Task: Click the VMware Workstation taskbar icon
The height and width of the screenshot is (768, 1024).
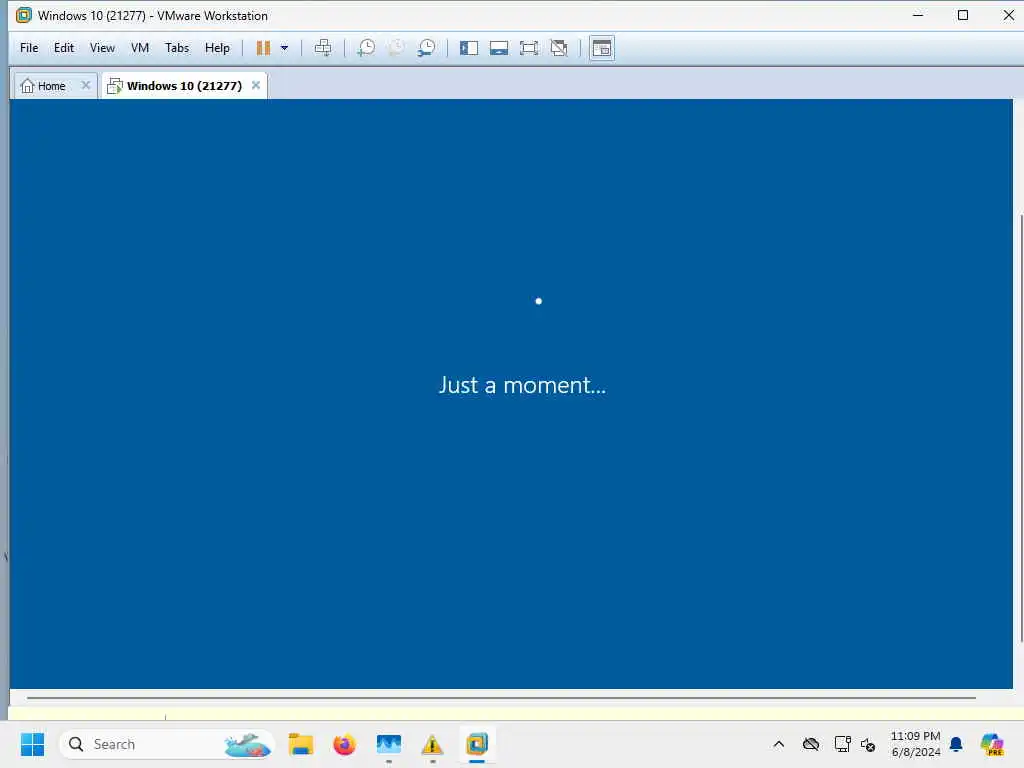Action: point(477,744)
